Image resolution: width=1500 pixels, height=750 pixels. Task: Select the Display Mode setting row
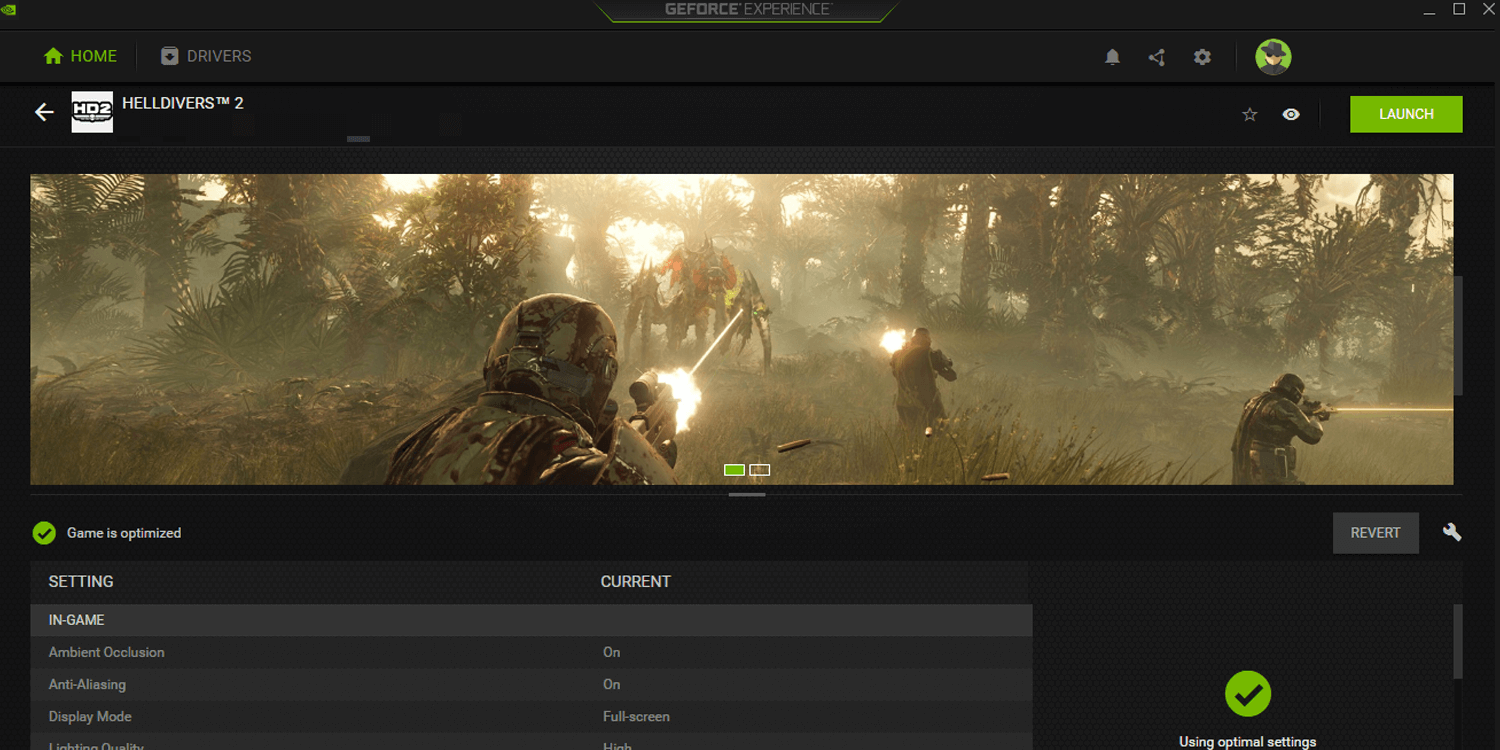[x=531, y=716]
